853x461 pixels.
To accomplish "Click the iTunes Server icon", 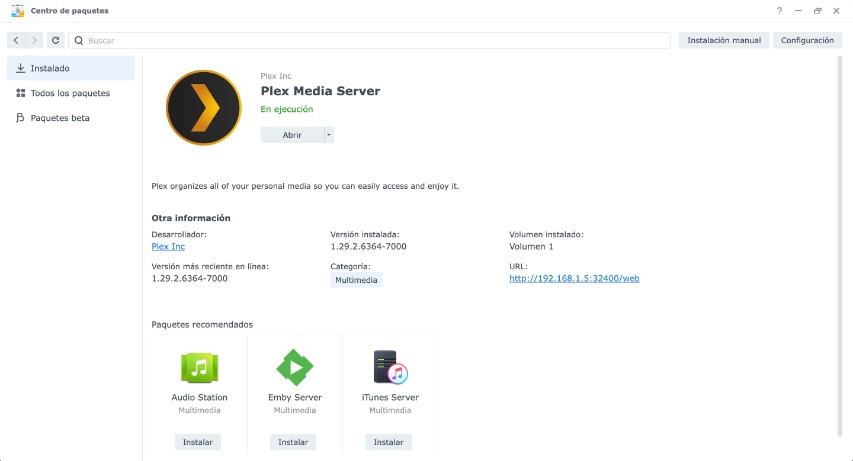I will coord(390,367).
